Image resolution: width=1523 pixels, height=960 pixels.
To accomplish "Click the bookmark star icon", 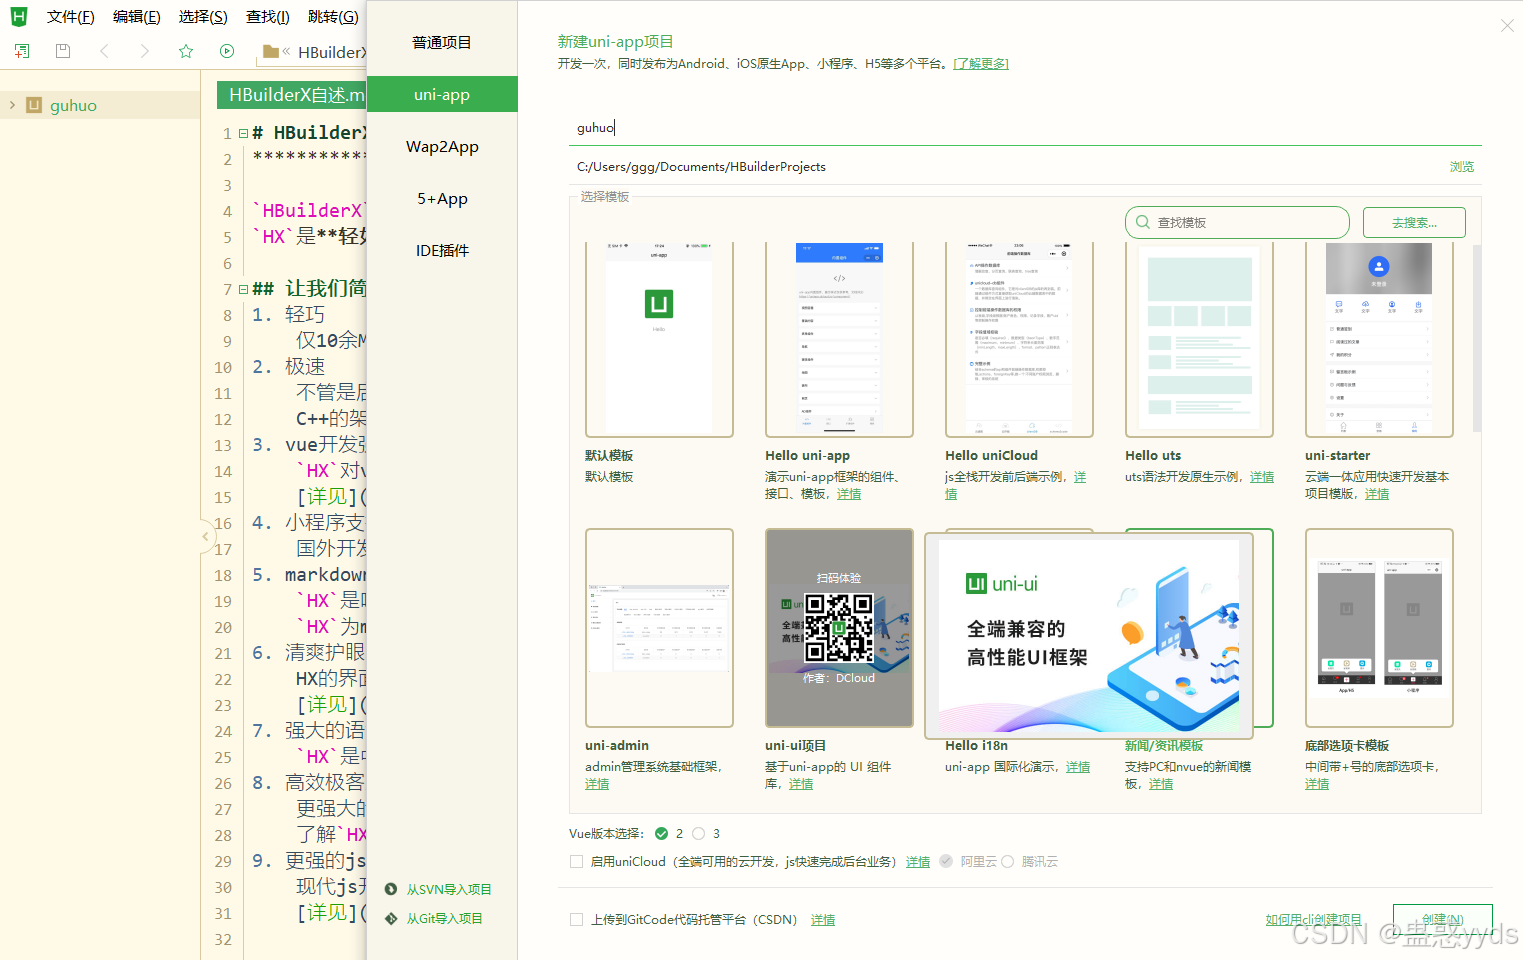I will [186, 51].
